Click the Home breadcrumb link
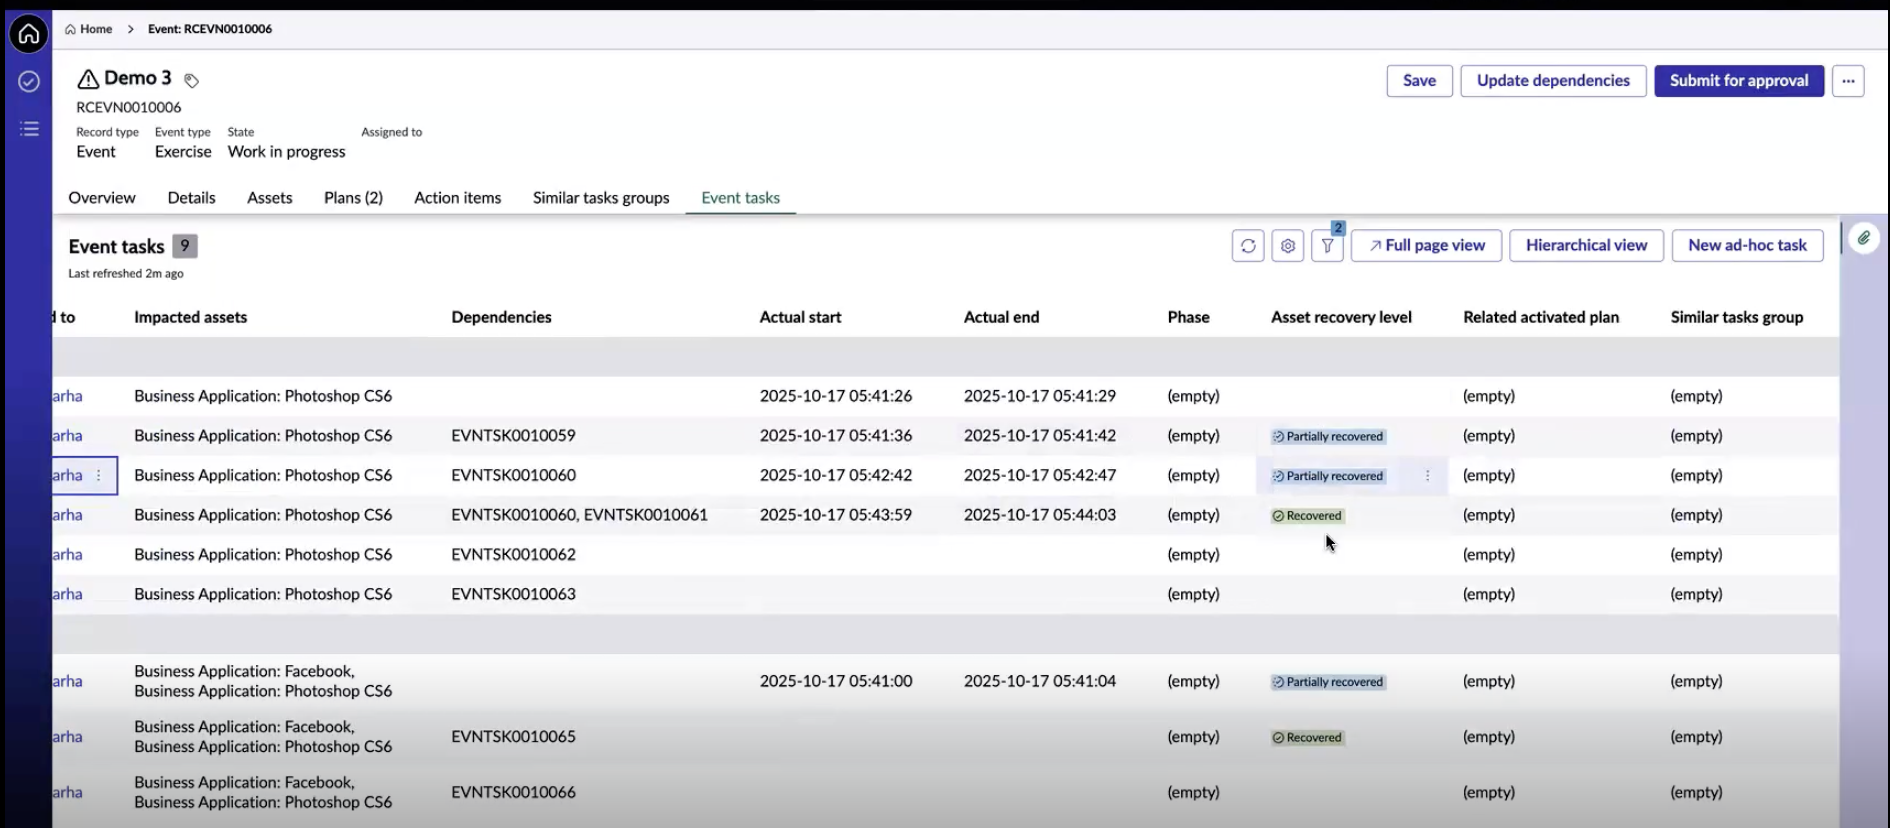 tap(89, 29)
